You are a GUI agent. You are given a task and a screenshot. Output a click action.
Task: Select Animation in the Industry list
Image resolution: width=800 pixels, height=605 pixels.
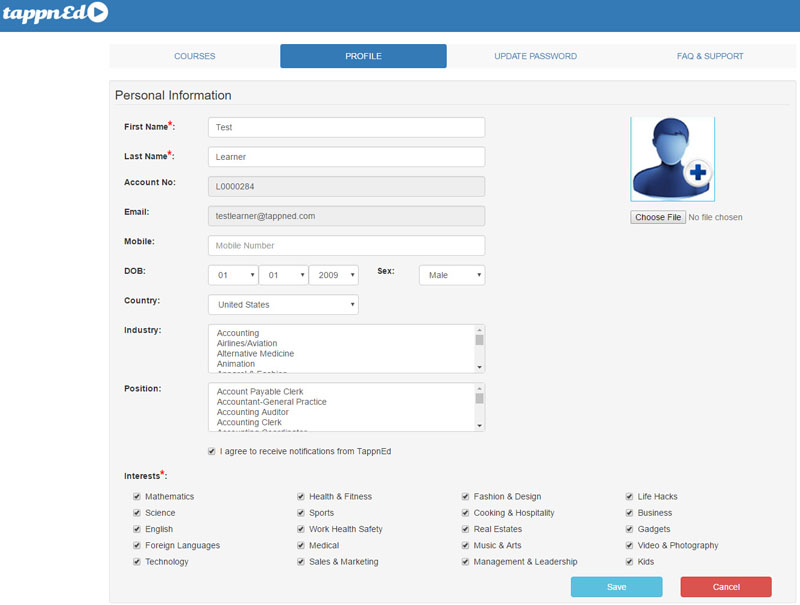pos(236,364)
